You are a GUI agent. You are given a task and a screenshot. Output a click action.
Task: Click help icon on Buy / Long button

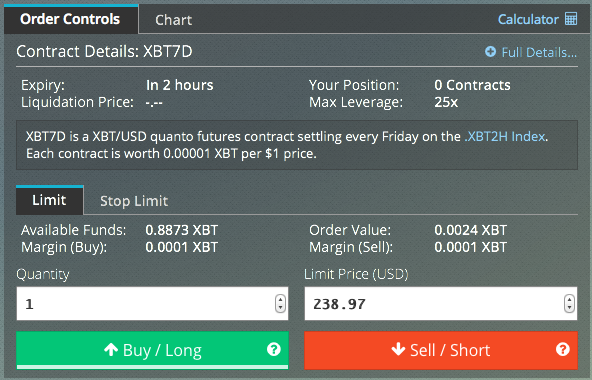(x=274, y=349)
